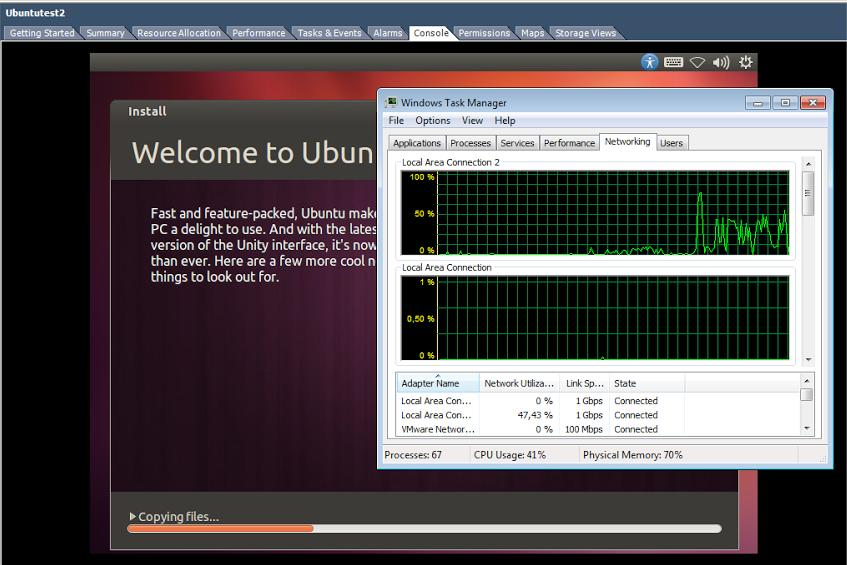
Task: Open the Permissions tab
Action: pyautogui.click(x=484, y=33)
